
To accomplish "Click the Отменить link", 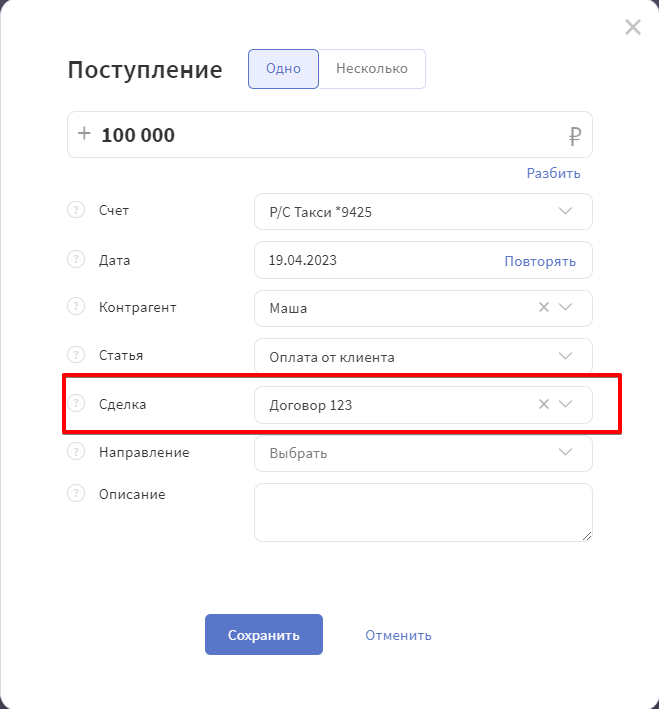I will click(x=398, y=635).
